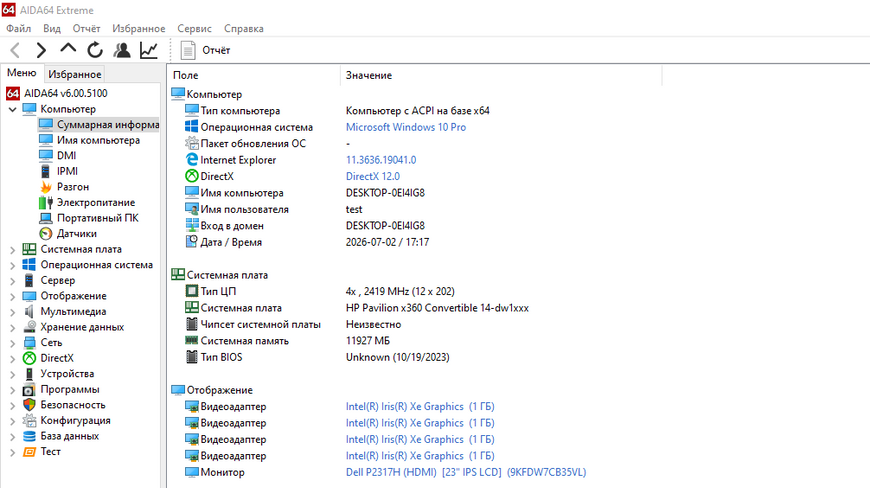Viewport: 870px width, 488px height.
Task: Select the AIDA64 v6.00.5100 root icon
Action: tap(13, 93)
